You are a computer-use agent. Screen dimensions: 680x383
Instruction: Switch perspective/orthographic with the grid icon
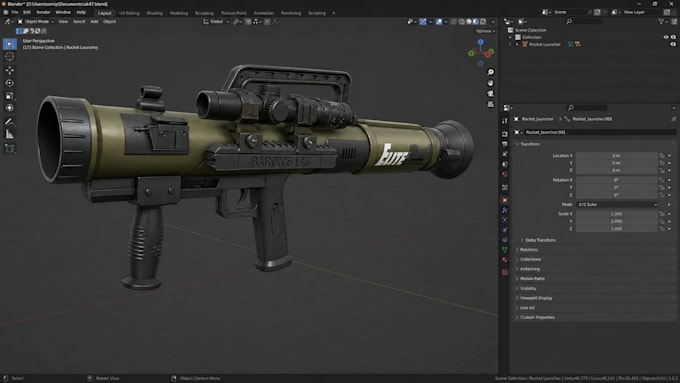pyautogui.click(x=490, y=105)
